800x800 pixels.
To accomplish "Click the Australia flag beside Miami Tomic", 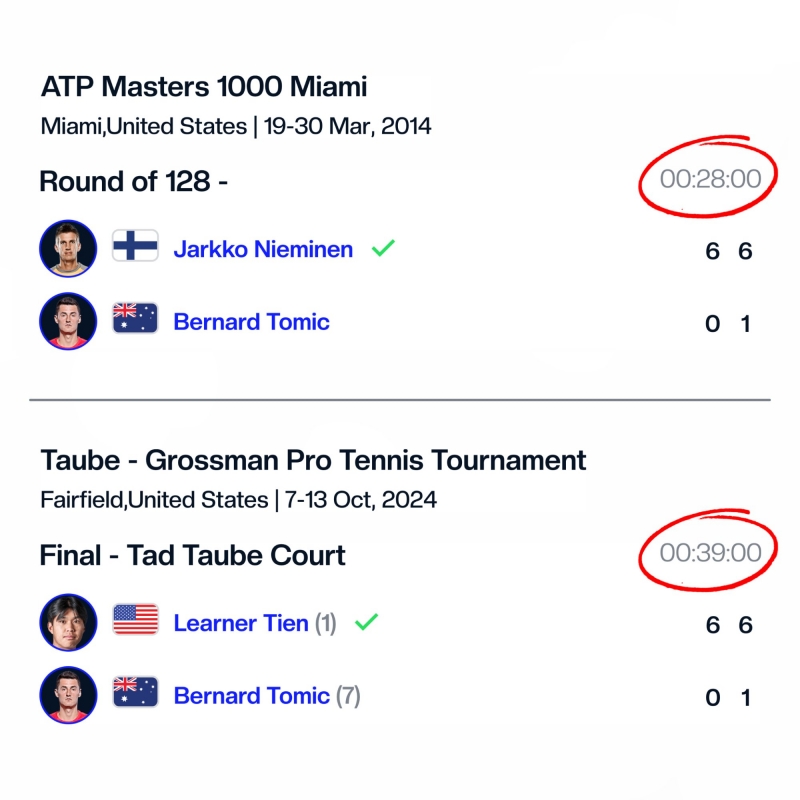I will (135, 320).
